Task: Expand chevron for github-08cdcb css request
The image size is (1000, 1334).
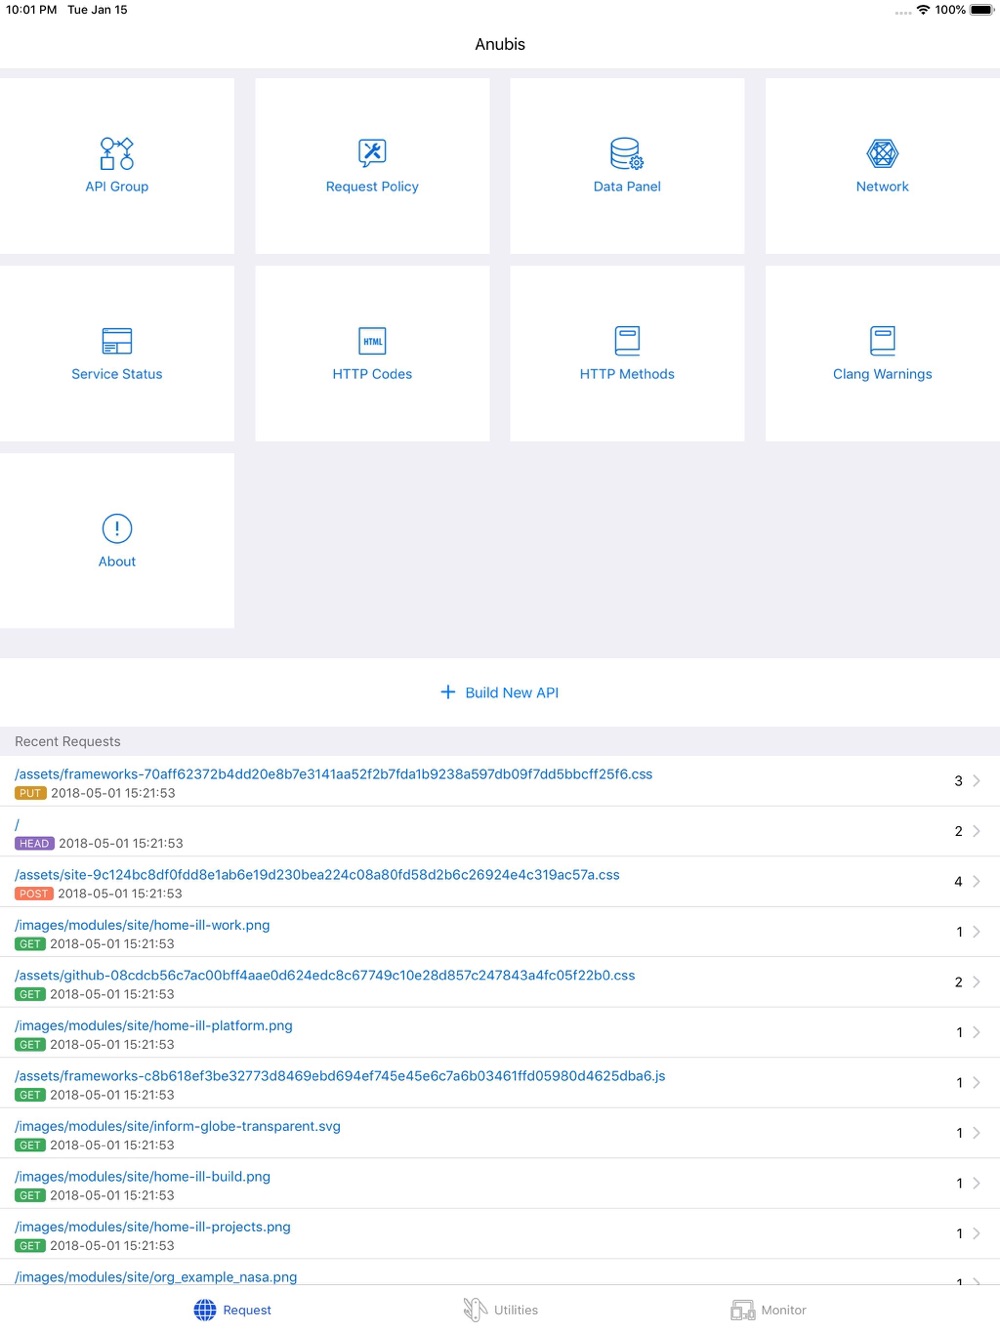Action: coord(977,982)
